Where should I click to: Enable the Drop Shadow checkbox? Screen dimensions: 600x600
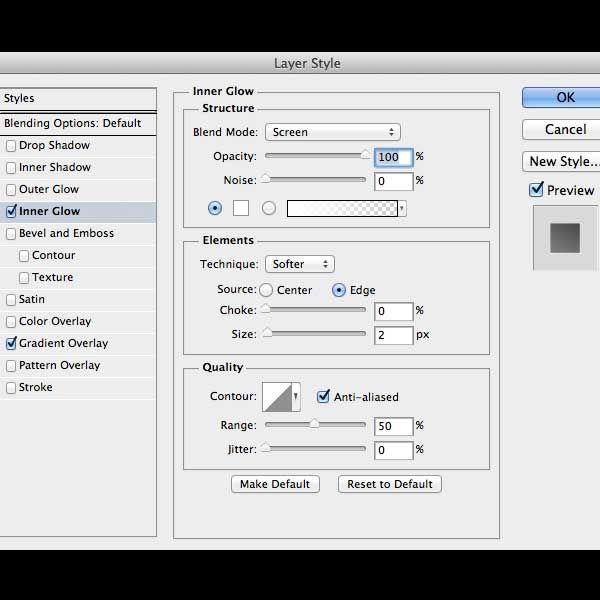point(11,146)
